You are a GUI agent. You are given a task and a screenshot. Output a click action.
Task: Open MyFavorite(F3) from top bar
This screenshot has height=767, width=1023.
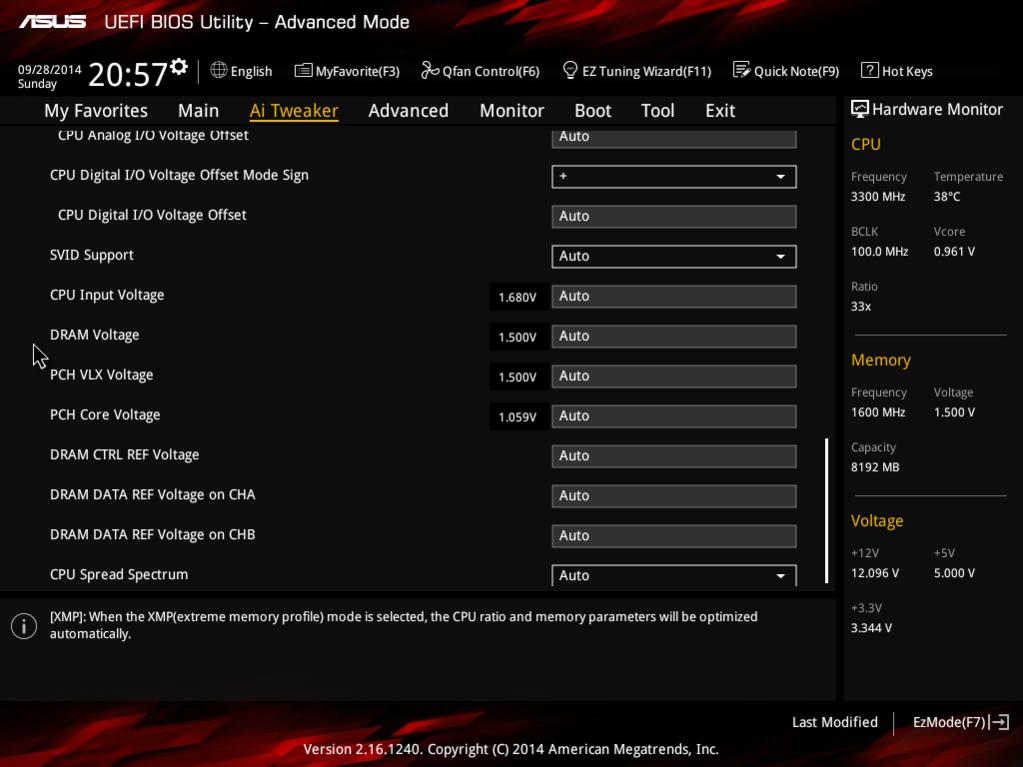tap(347, 71)
